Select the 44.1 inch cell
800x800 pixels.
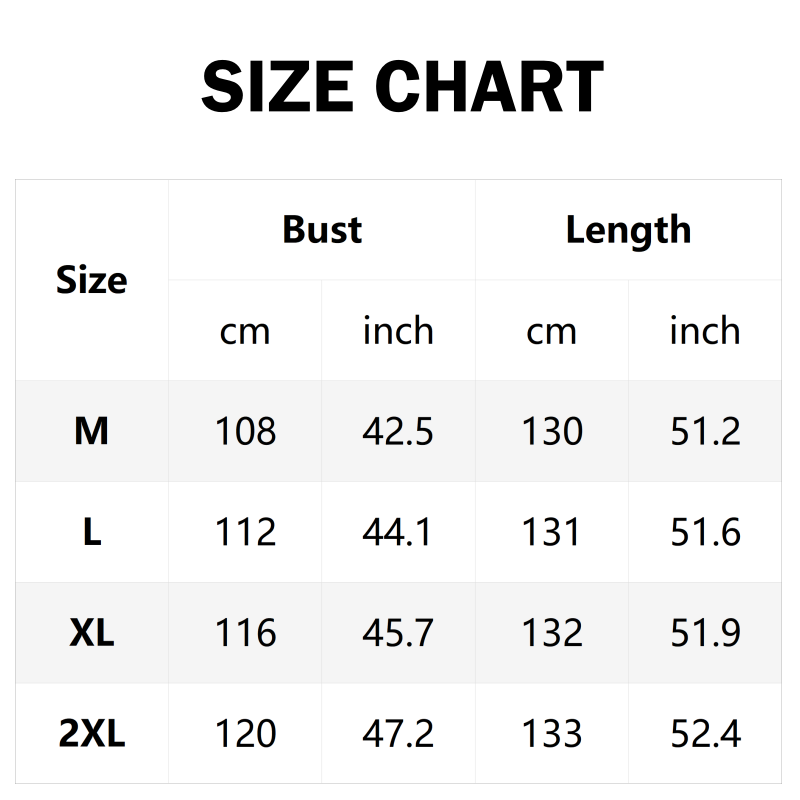[x=398, y=532]
